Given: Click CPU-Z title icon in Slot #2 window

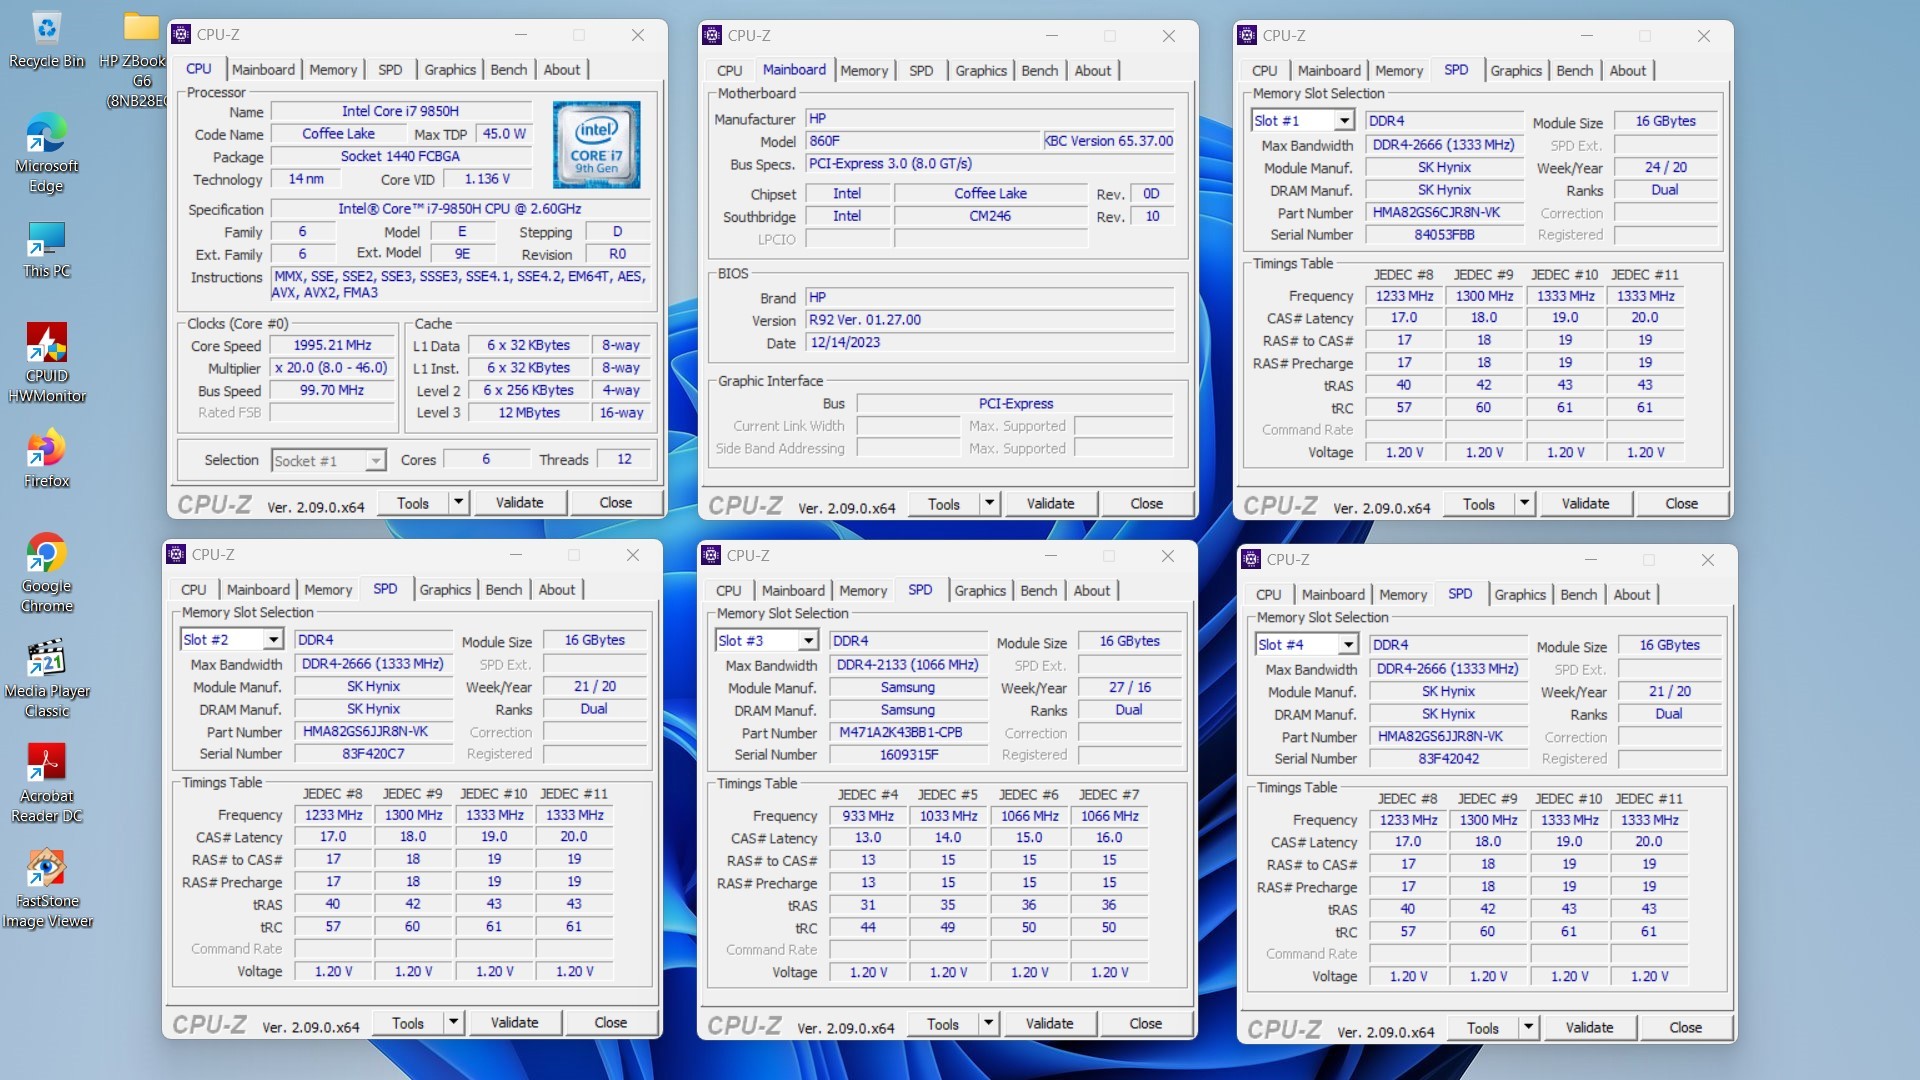Looking at the screenshot, I should [x=176, y=555].
